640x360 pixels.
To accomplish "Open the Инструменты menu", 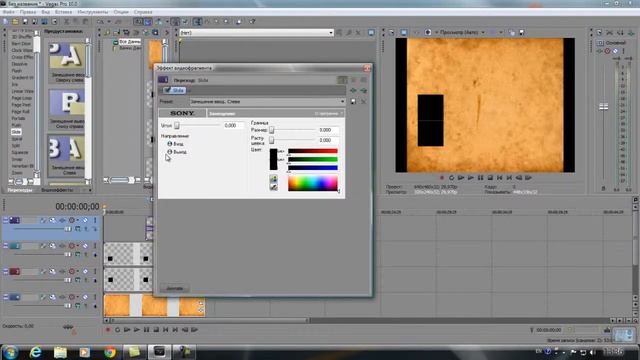I will tap(93, 12).
